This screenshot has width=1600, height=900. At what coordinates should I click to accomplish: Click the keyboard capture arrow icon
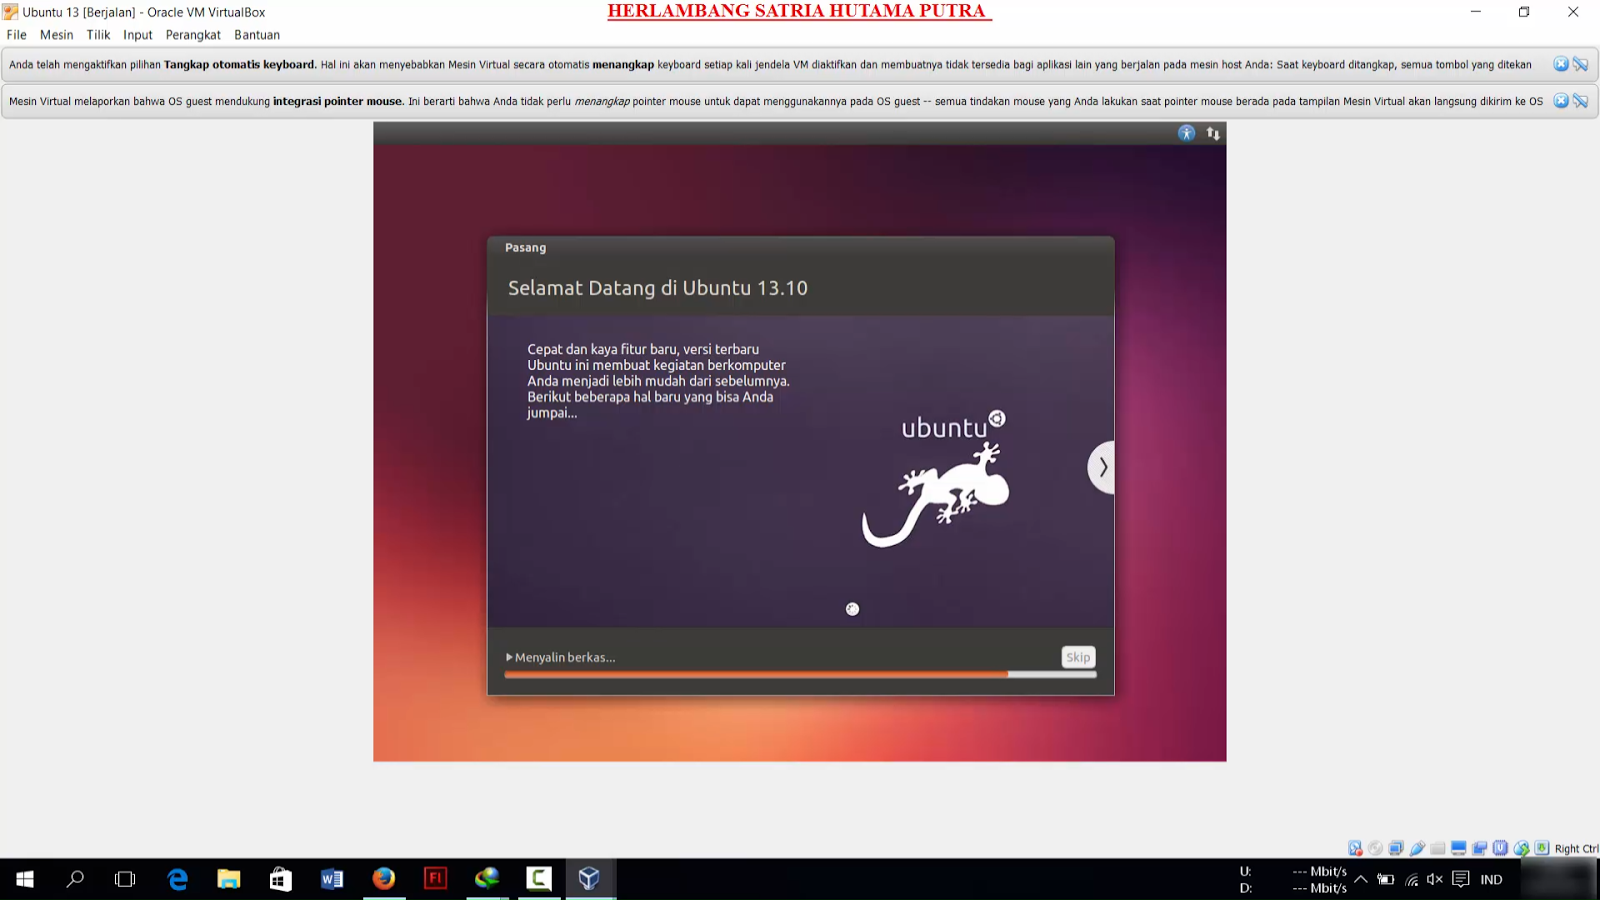(x=1542, y=848)
